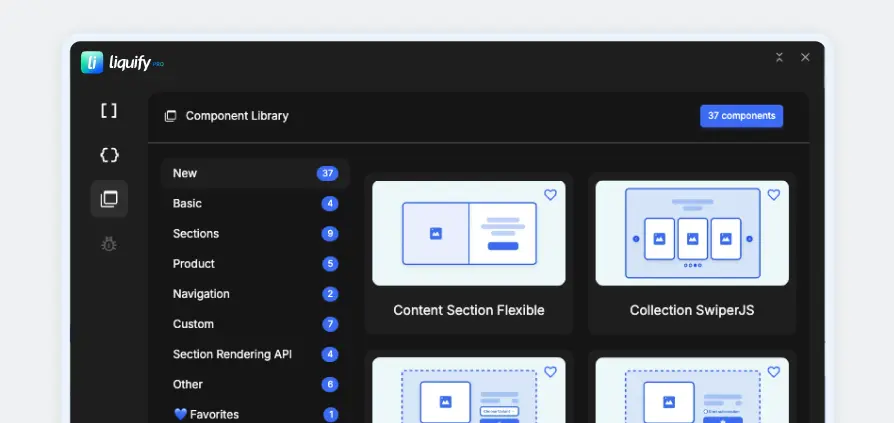Favorite the Content Section Flexible card
The image size is (894, 423).
click(550, 195)
